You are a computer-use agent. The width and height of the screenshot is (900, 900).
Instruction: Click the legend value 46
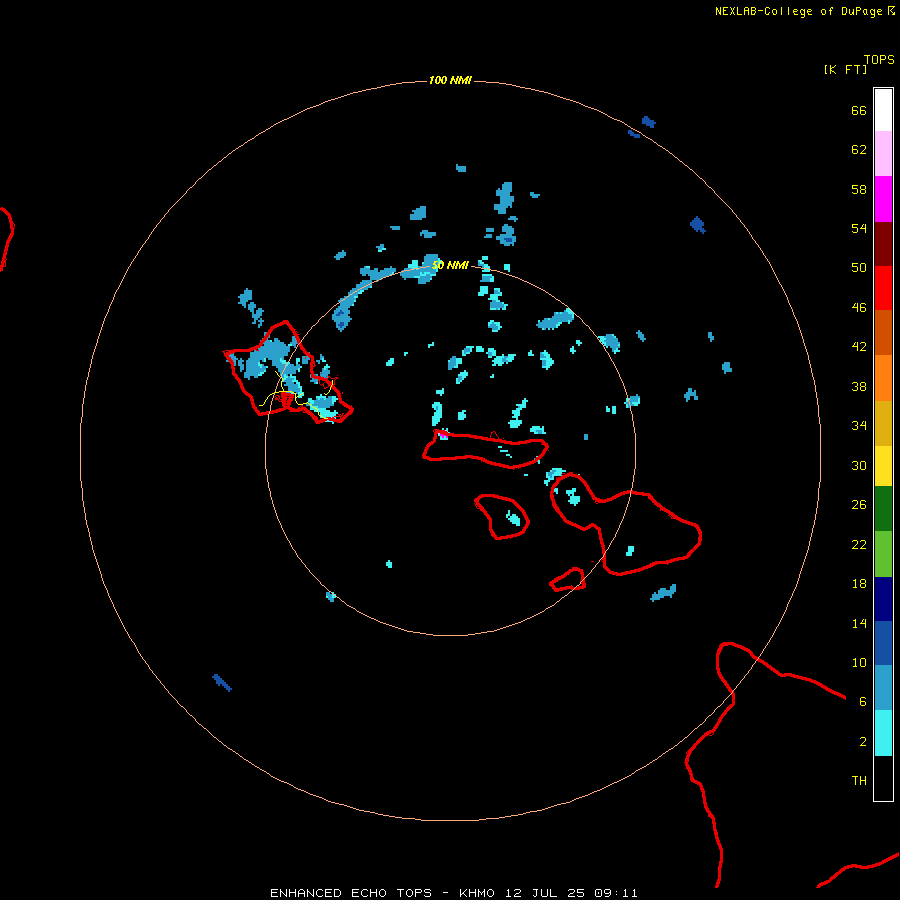point(859,308)
